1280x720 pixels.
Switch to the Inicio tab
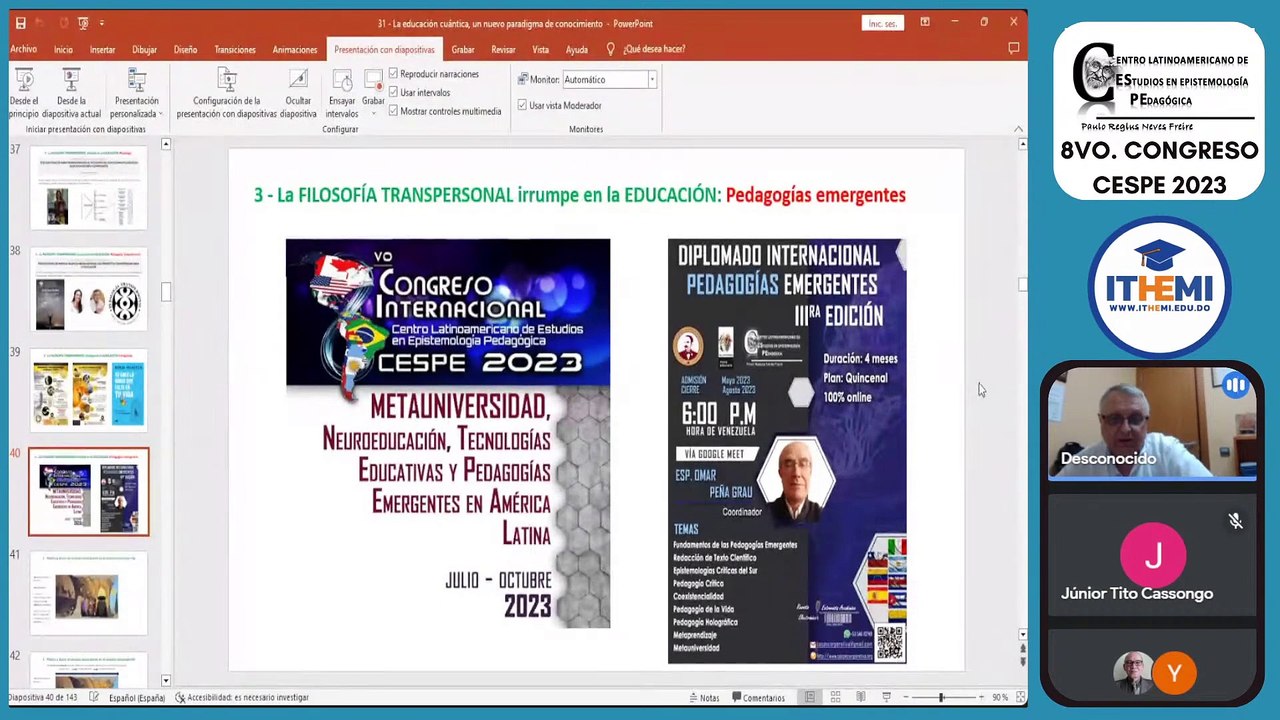coord(63,49)
